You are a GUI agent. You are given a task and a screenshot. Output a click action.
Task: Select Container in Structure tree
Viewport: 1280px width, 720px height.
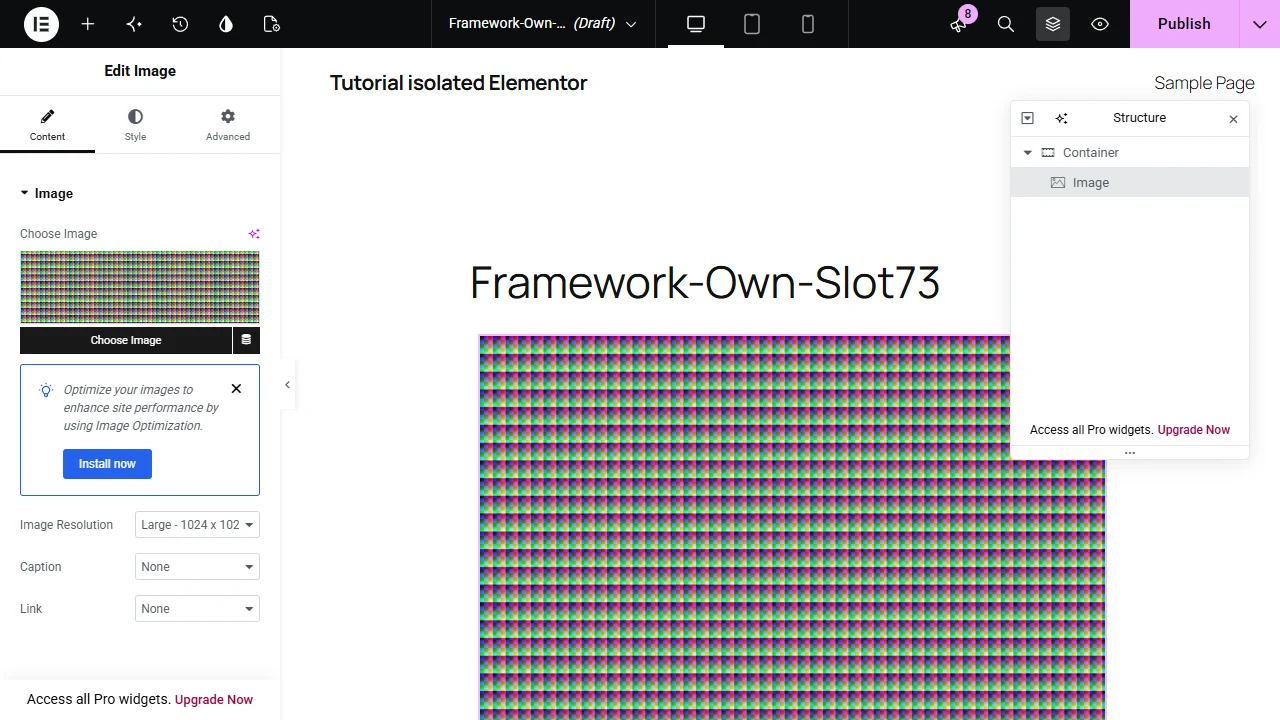pyautogui.click(x=1130, y=153)
